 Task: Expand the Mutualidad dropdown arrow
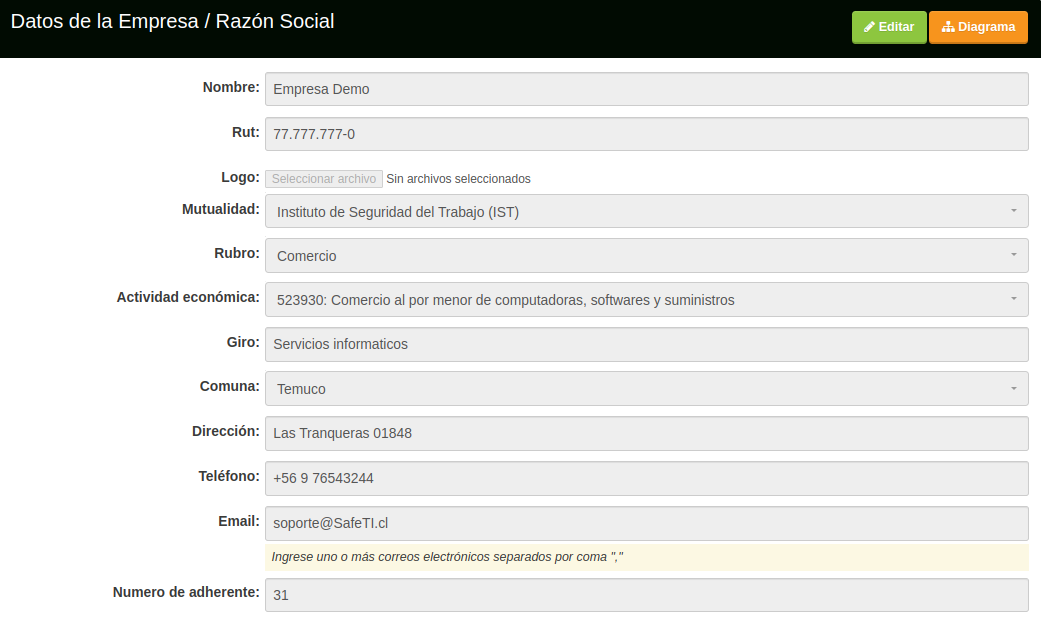tap(1014, 210)
